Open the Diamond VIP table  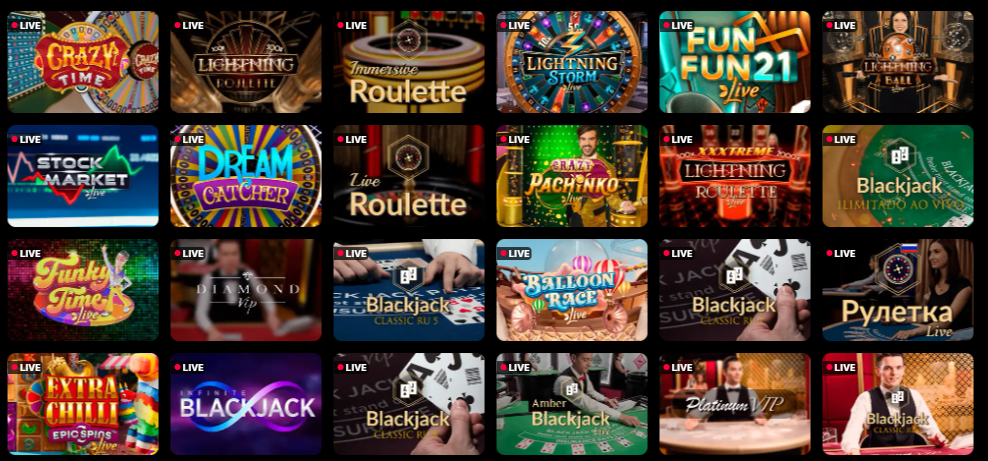pos(246,290)
